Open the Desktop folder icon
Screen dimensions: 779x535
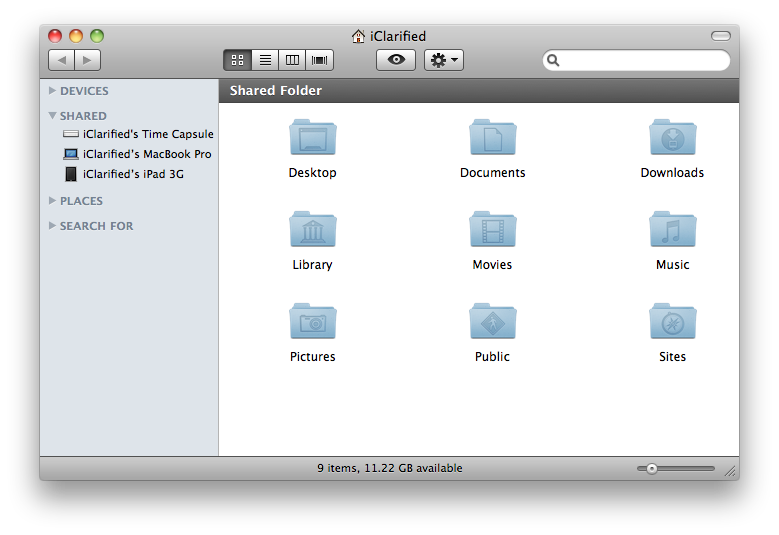click(x=312, y=138)
